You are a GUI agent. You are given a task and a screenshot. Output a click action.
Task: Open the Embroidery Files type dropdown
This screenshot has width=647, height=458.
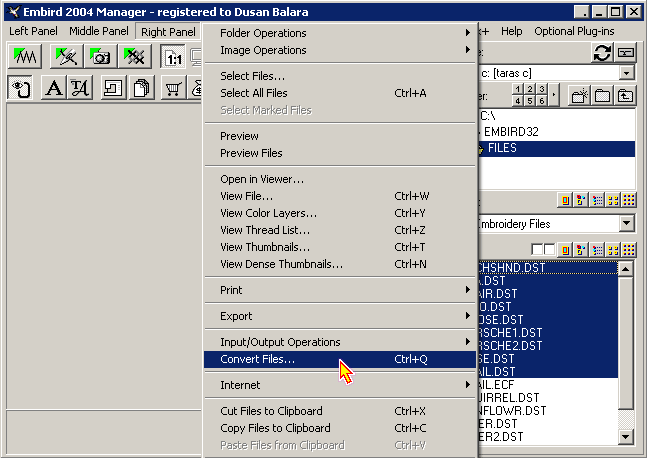coord(626,224)
